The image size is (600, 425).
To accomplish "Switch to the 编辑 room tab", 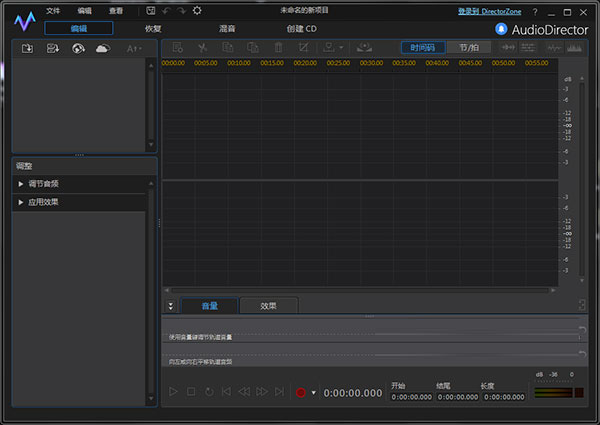I will coord(79,28).
